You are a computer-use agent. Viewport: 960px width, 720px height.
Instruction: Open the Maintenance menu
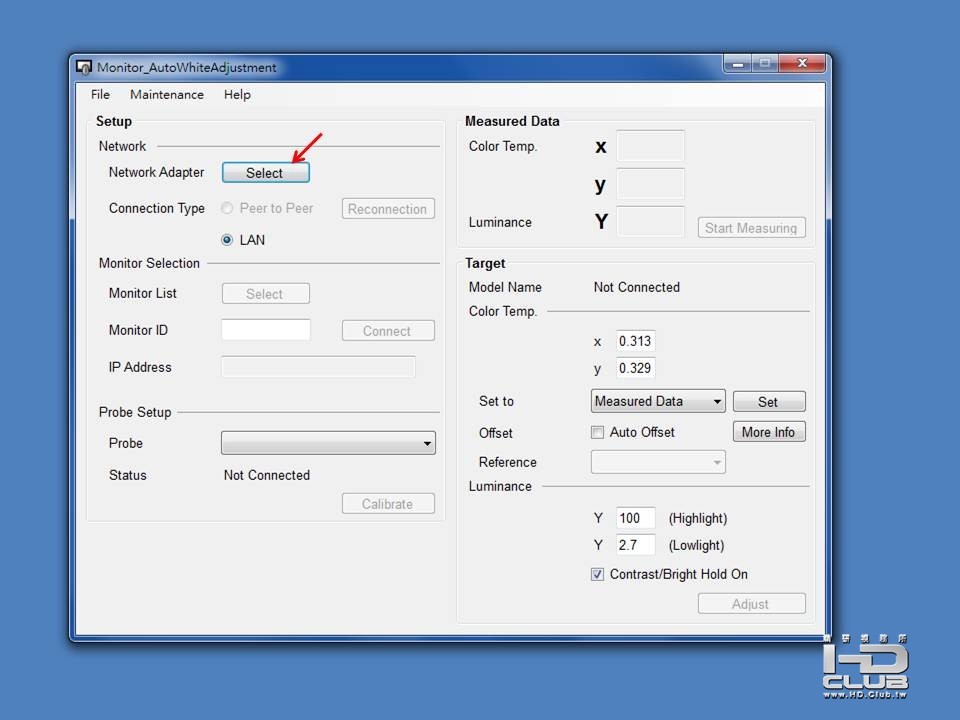point(167,94)
